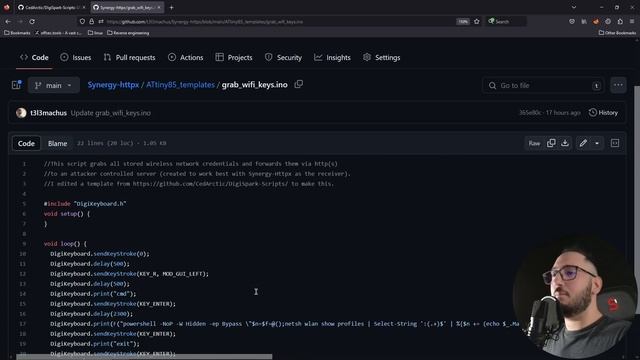Open the Insights tab

332,58
